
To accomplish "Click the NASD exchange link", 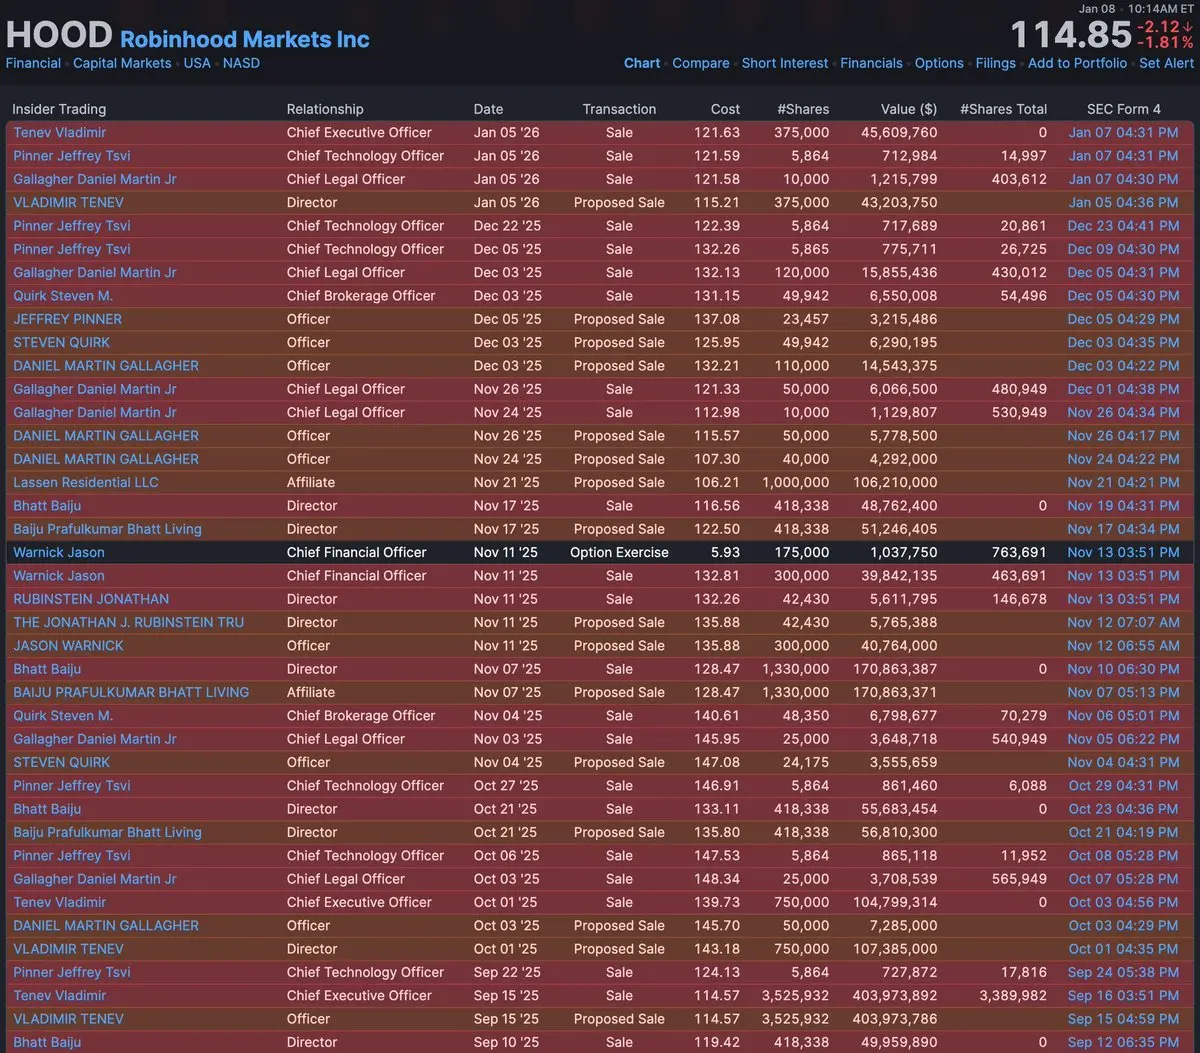I will (x=241, y=63).
